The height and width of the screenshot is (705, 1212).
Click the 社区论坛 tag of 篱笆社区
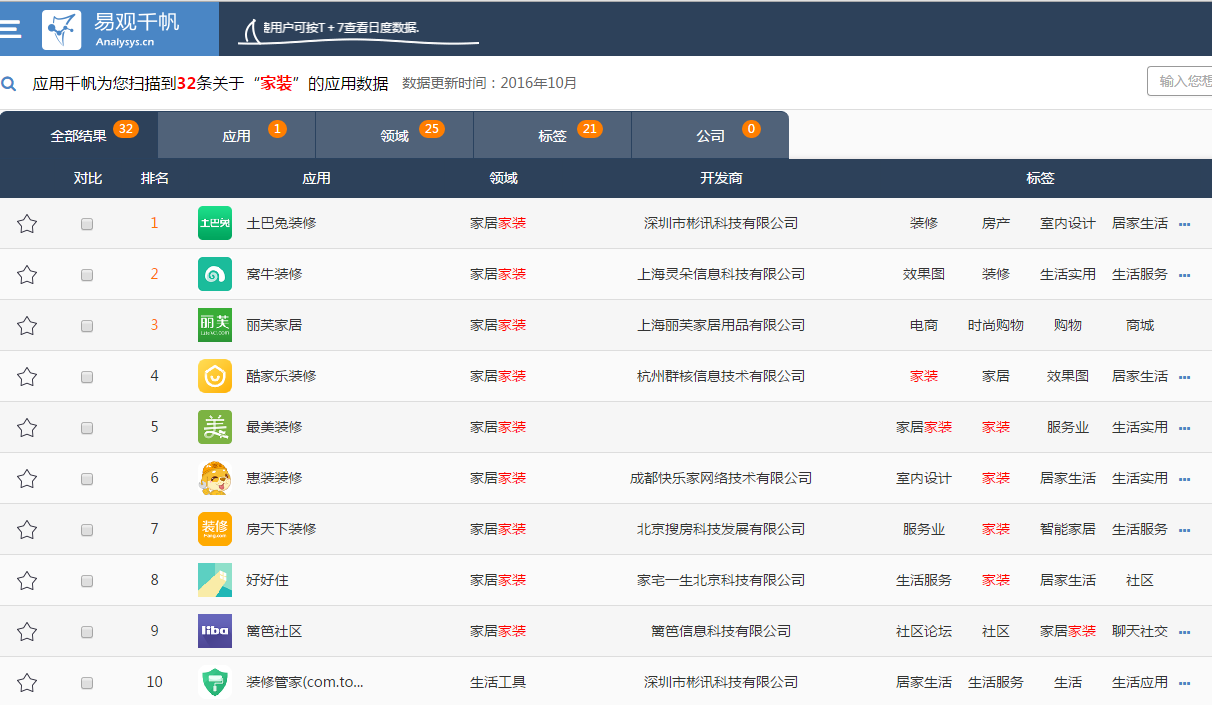click(x=924, y=631)
